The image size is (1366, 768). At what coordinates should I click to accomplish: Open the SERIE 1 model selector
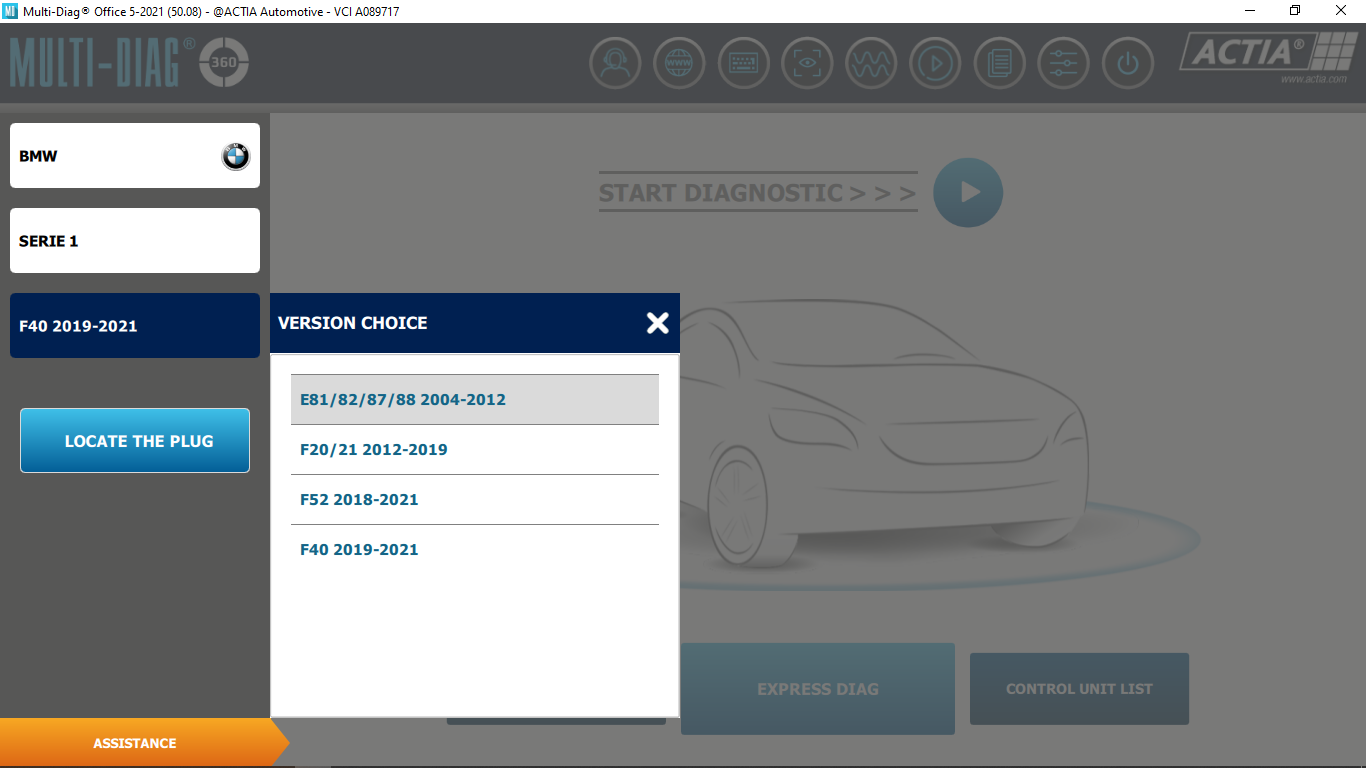pos(135,241)
